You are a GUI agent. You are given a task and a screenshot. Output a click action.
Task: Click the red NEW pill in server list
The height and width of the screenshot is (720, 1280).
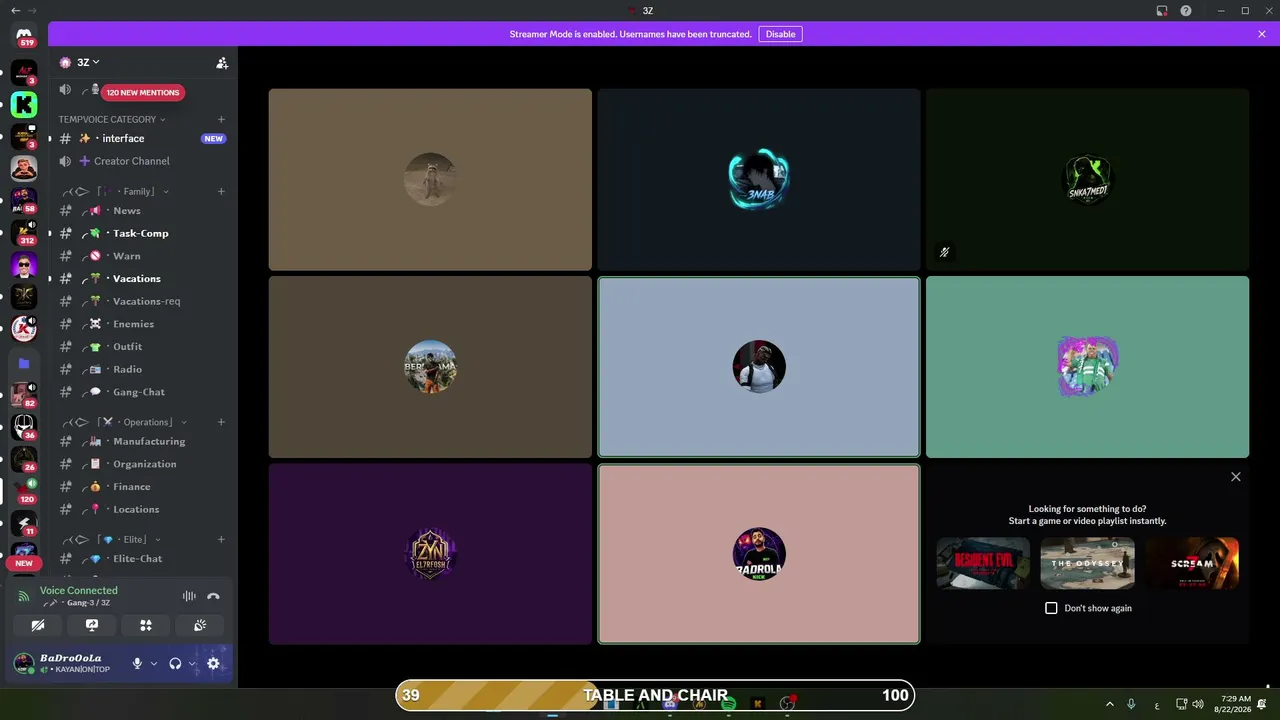click(24, 563)
